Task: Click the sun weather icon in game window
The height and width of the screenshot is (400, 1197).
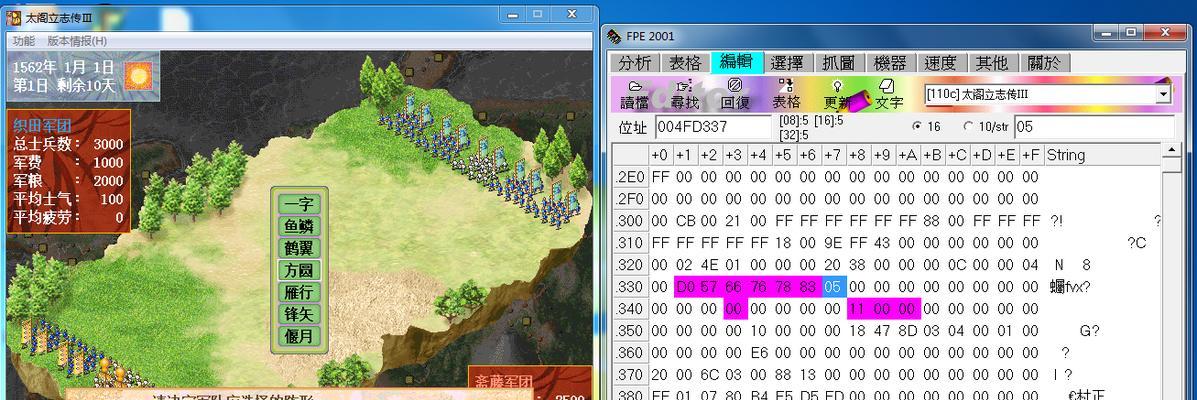Action: click(x=139, y=76)
